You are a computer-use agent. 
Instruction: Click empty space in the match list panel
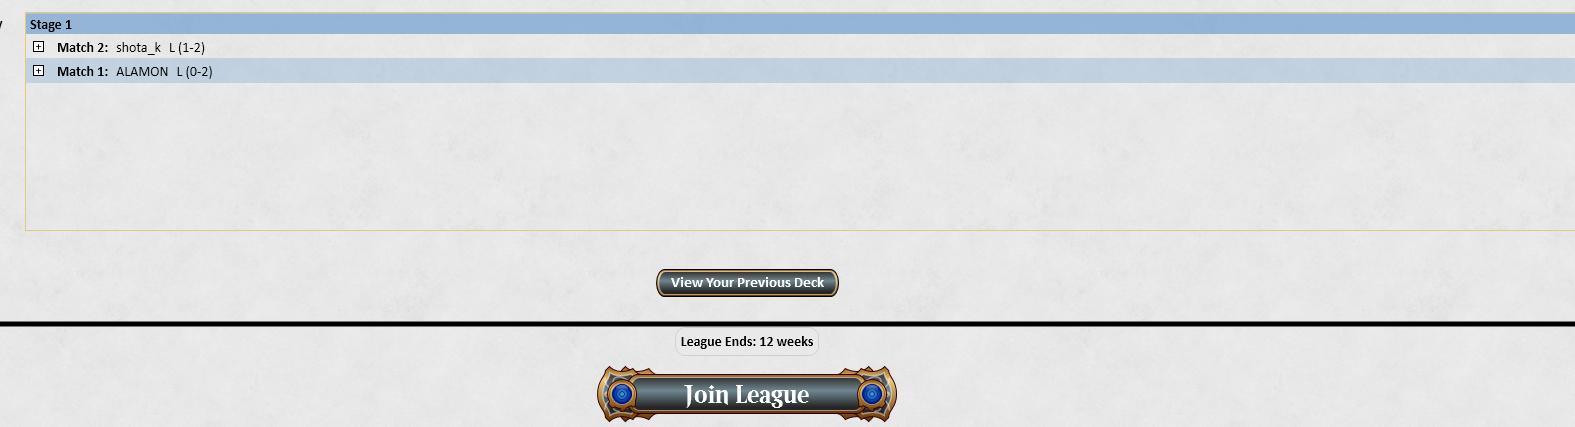(x=800, y=155)
